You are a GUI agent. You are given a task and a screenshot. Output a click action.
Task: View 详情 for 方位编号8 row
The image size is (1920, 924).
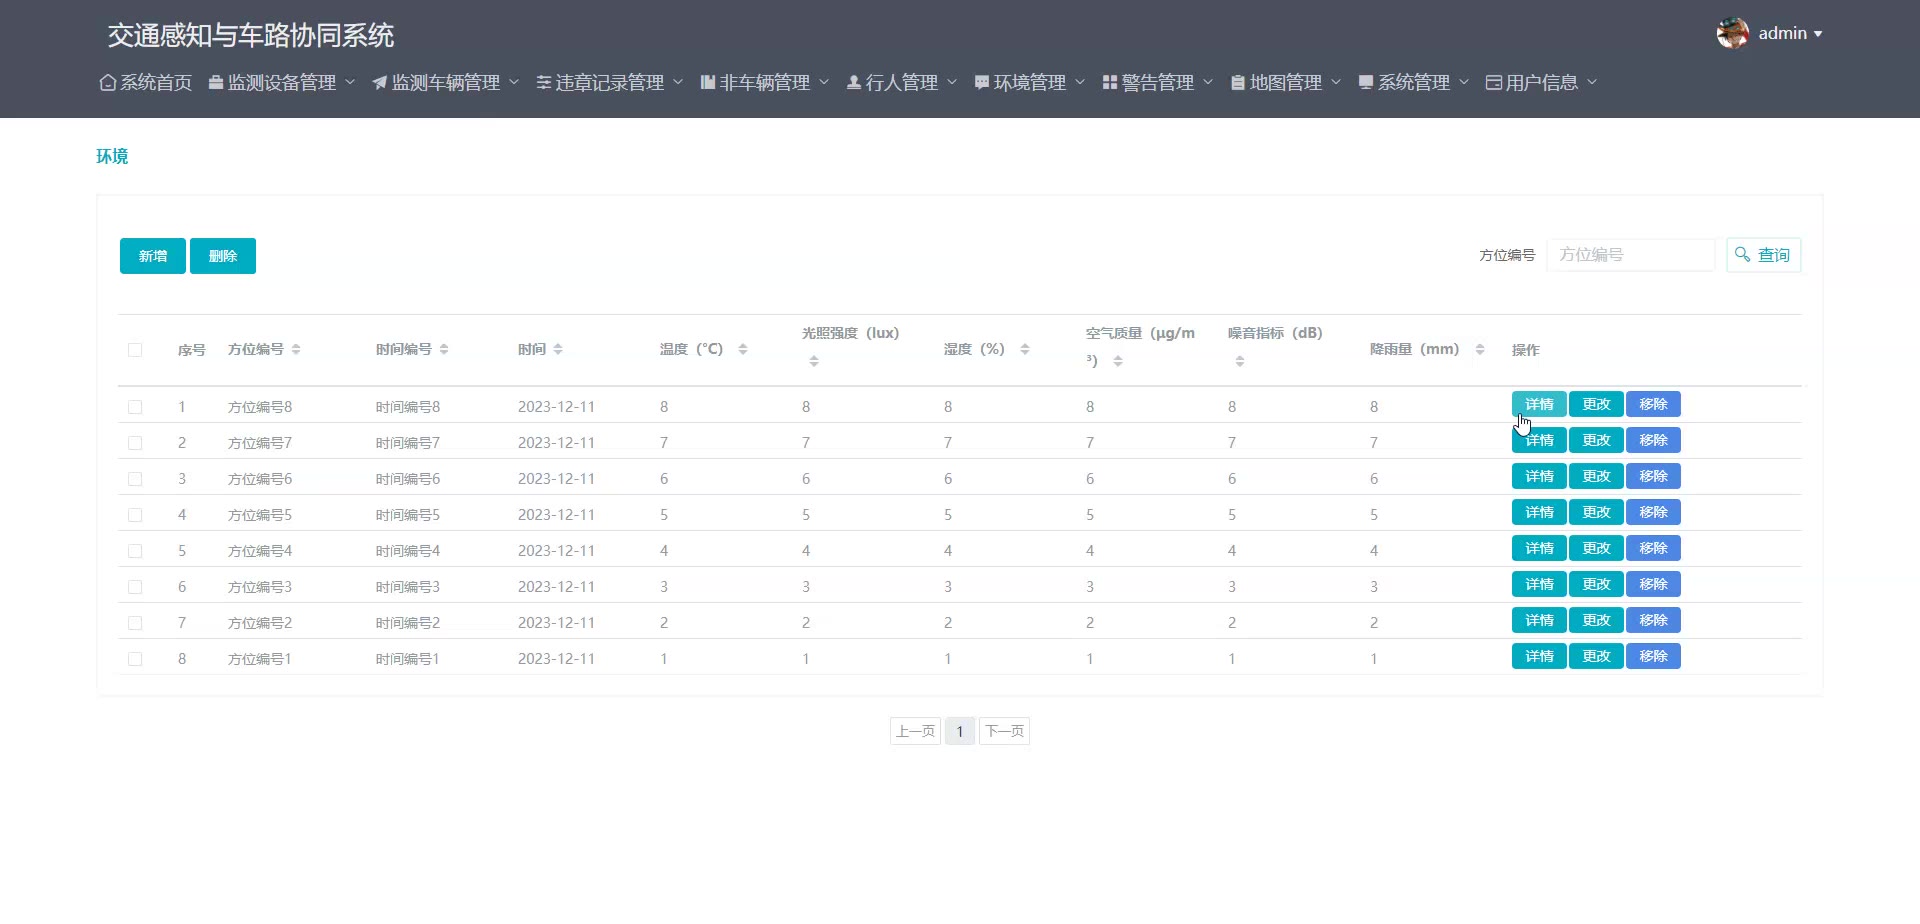pos(1539,404)
